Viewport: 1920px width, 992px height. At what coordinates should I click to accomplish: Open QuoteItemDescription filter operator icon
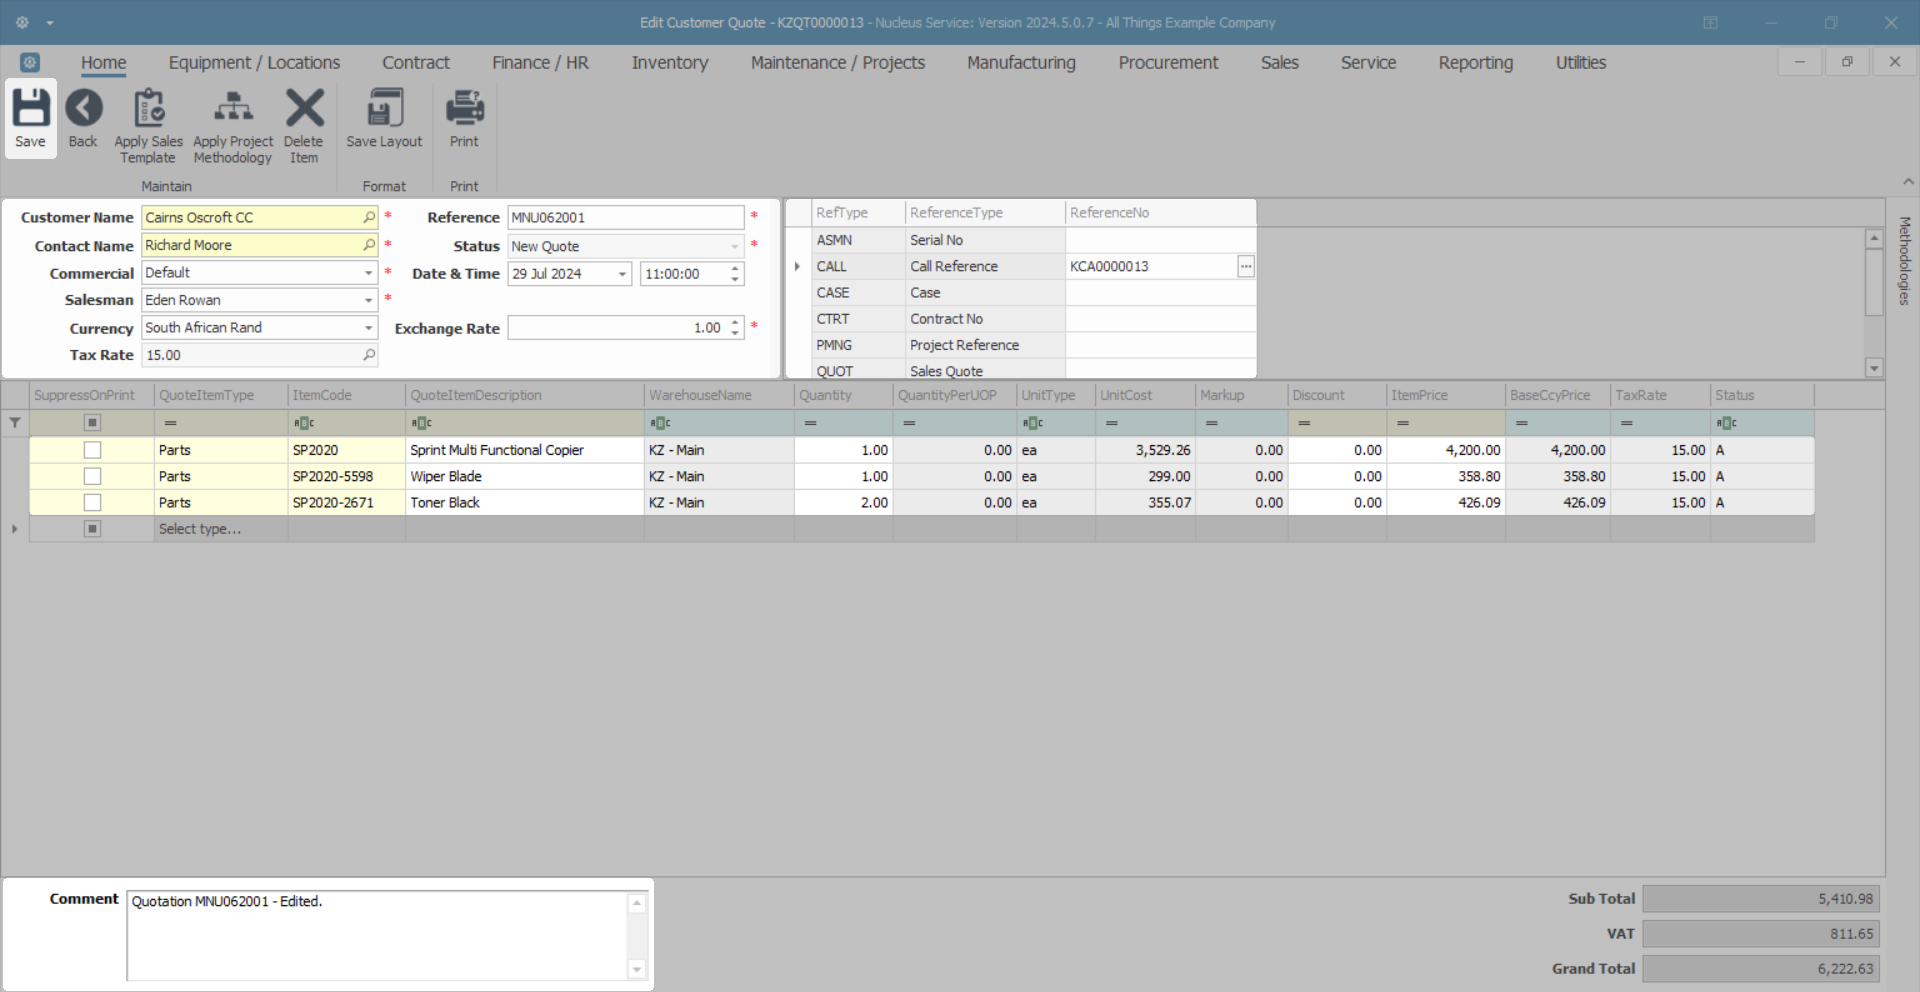pyautogui.click(x=422, y=423)
